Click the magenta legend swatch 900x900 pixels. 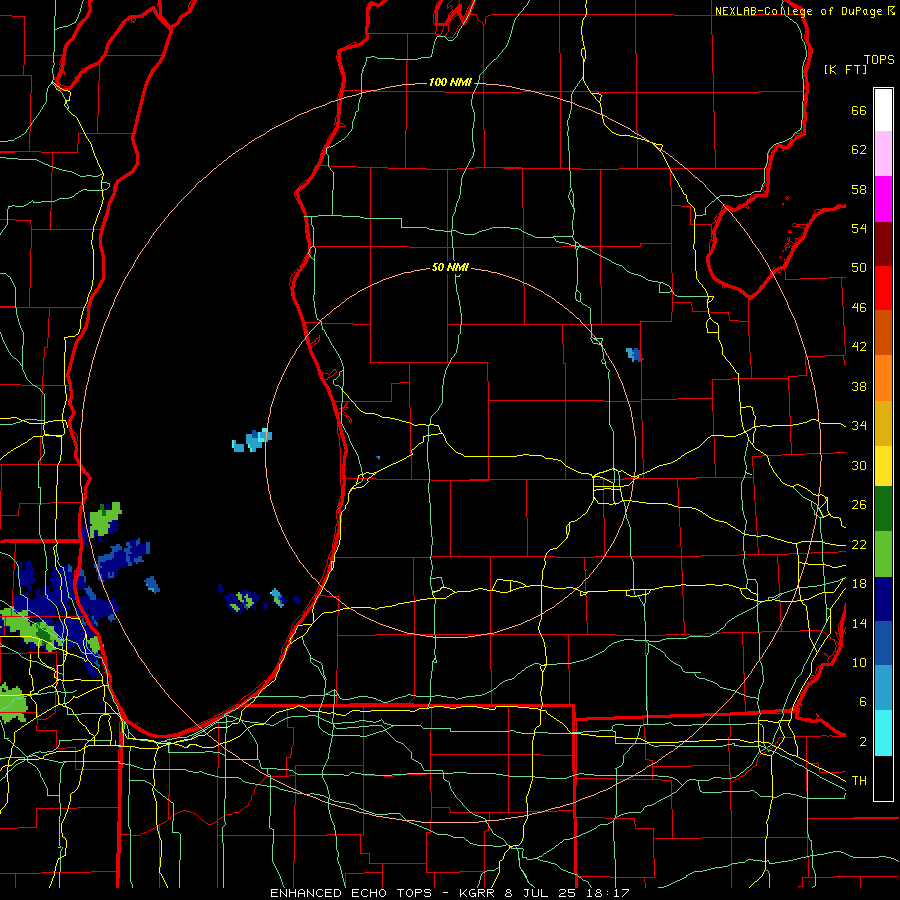tap(883, 199)
